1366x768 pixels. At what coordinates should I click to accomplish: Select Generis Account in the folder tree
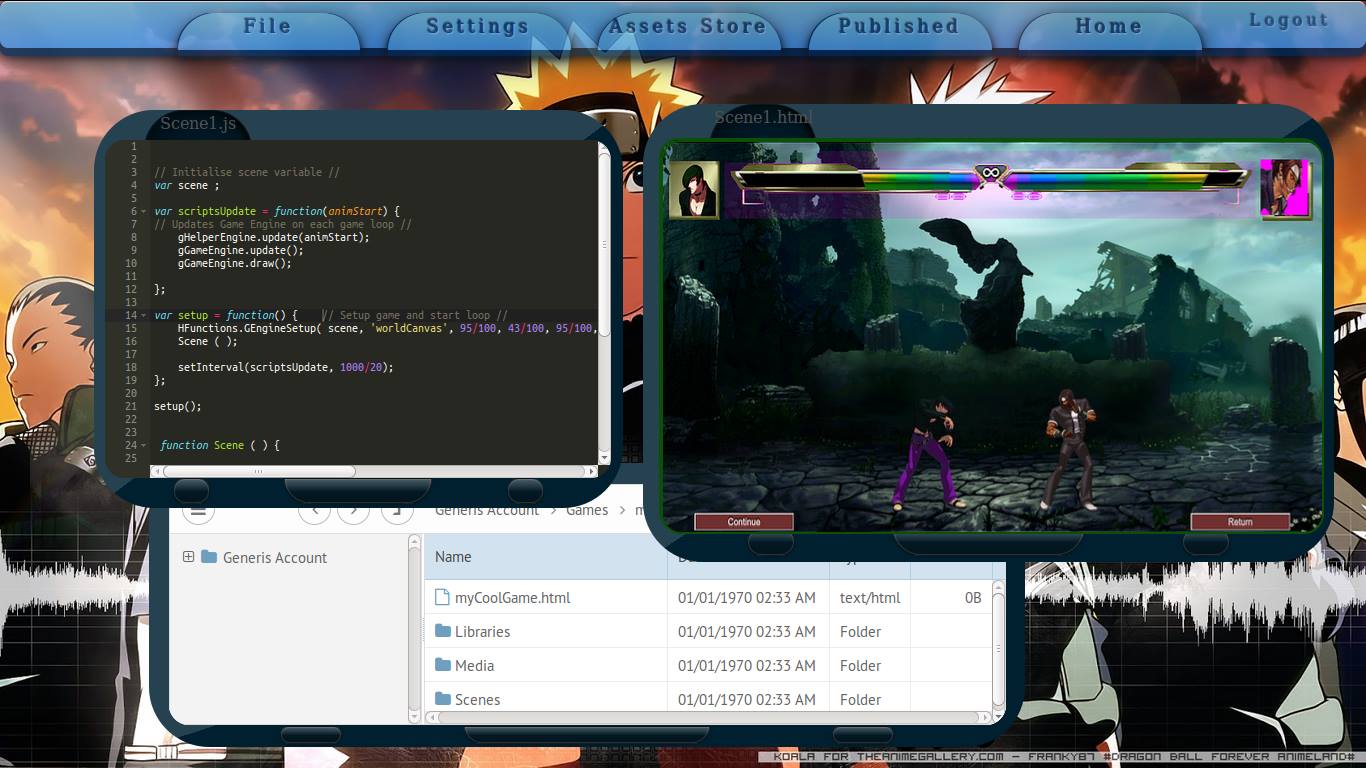[275, 558]
